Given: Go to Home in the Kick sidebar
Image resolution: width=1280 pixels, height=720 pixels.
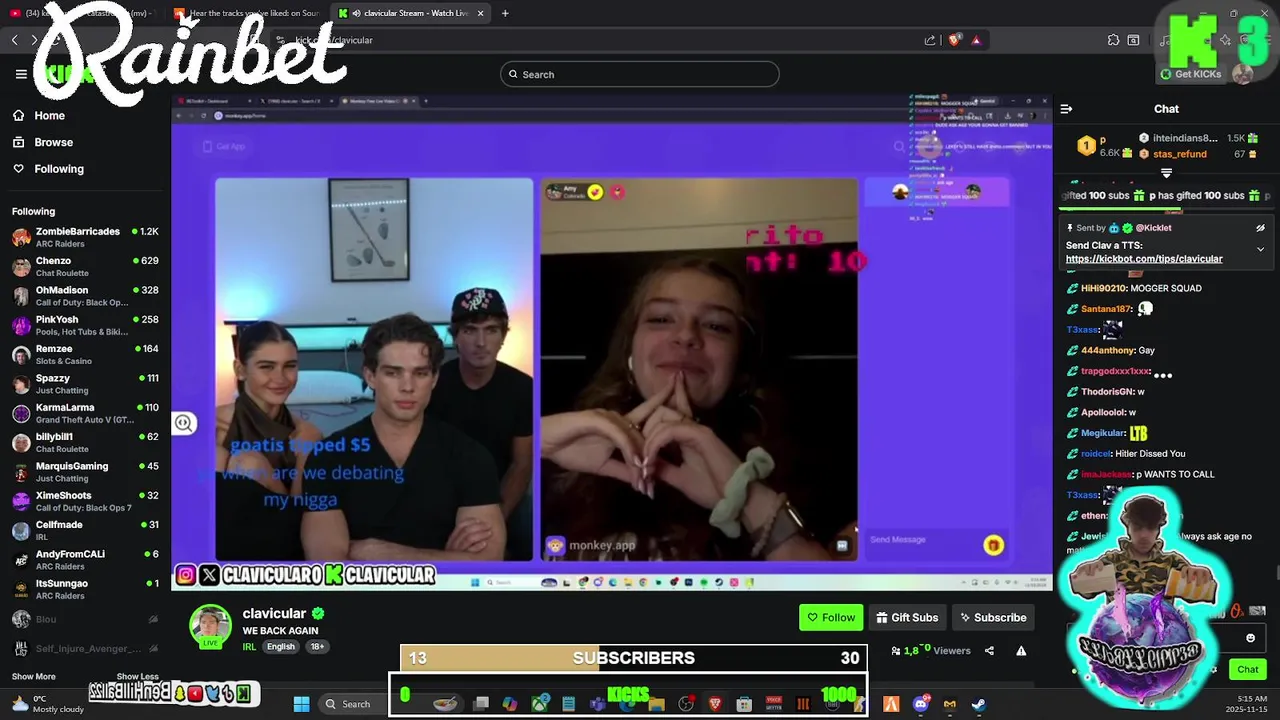Looking at the screenshot, I should [50, 116].
